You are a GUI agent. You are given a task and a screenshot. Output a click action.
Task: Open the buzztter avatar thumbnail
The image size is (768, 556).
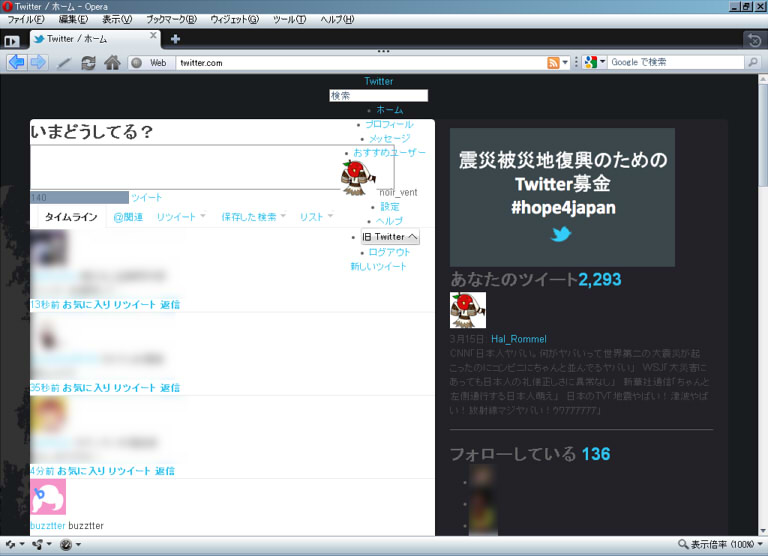point(48,497)
